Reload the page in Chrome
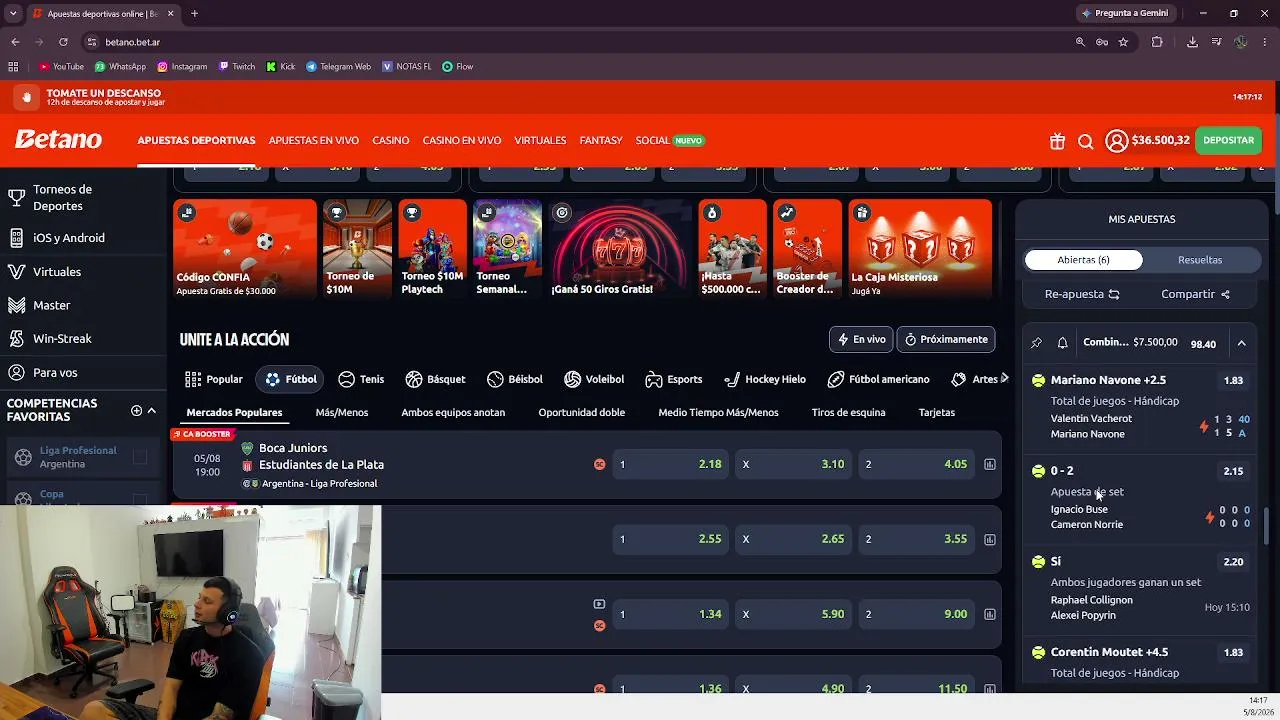The width and height of the screenshot is (1280, 720). (x=63, y=42)
